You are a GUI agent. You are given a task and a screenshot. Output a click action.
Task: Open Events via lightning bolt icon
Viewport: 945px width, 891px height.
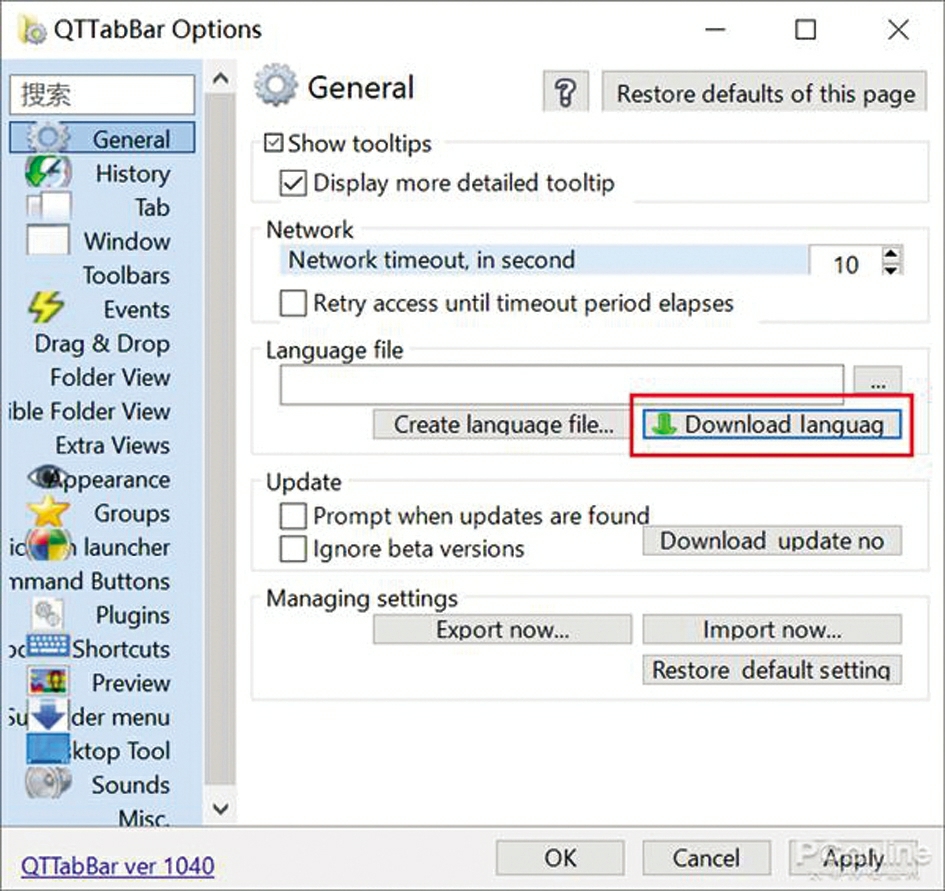pyautogui.click(x=46, y=307)
